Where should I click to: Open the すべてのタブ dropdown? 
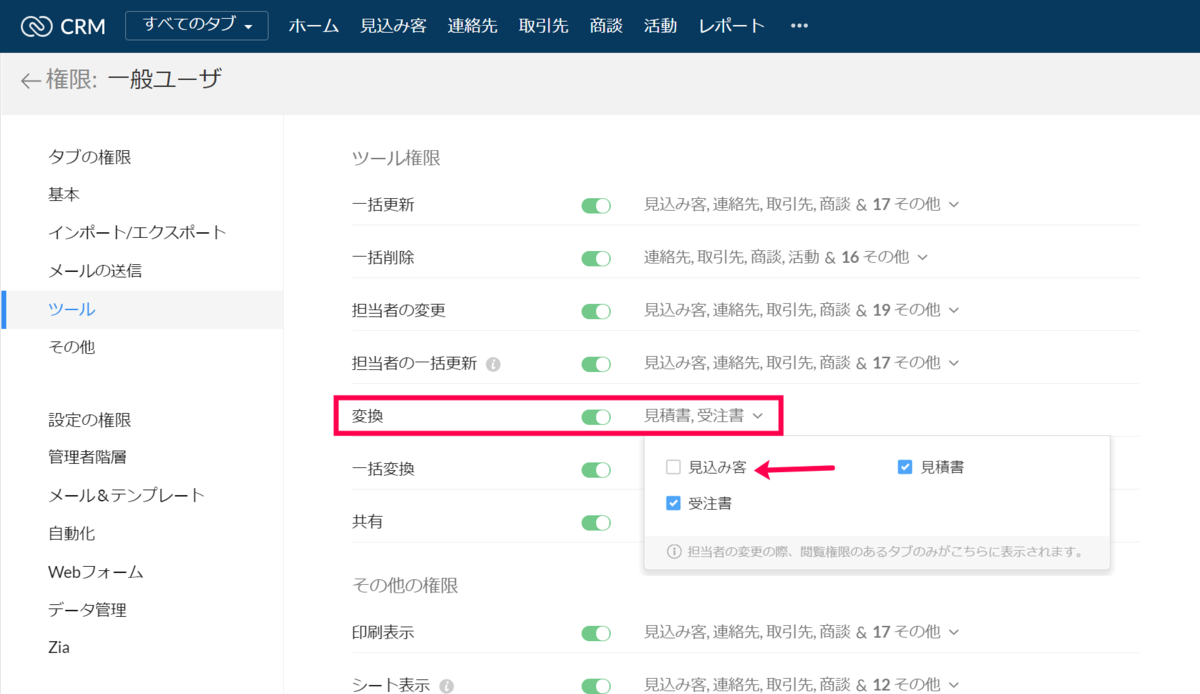(x=197, y=26)
